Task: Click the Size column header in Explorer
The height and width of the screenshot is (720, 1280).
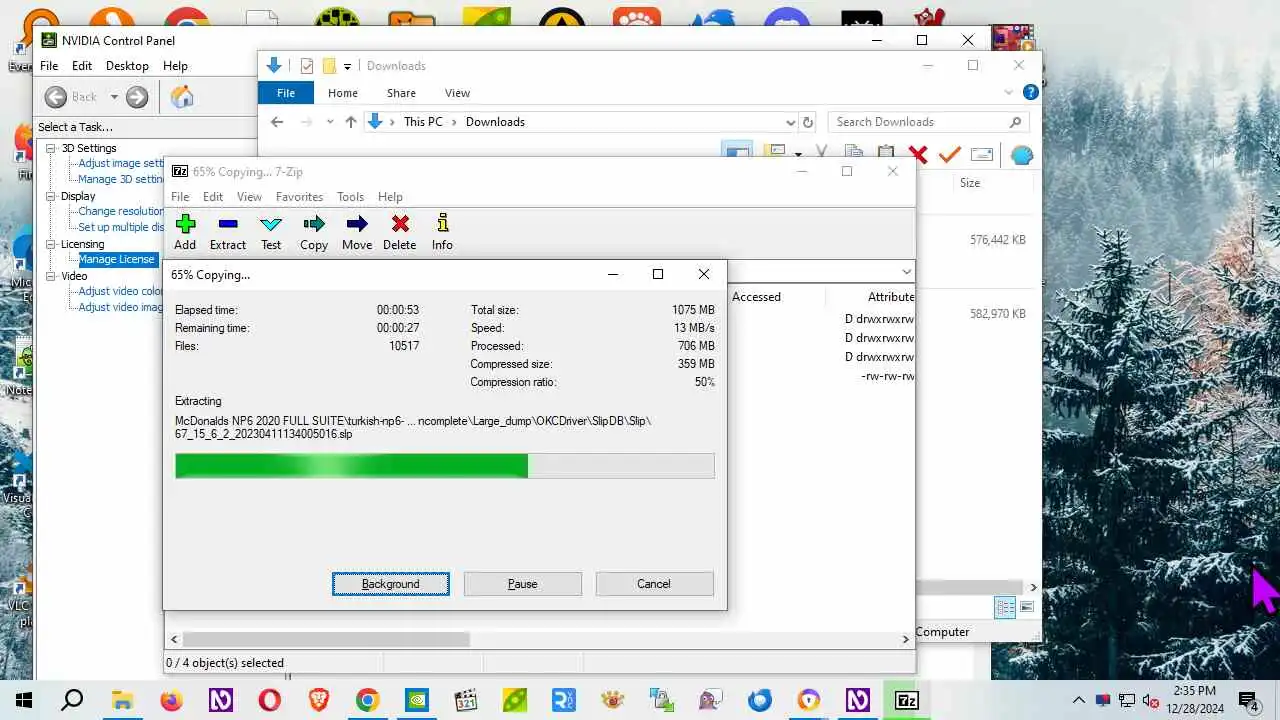Action: (970, 183)
